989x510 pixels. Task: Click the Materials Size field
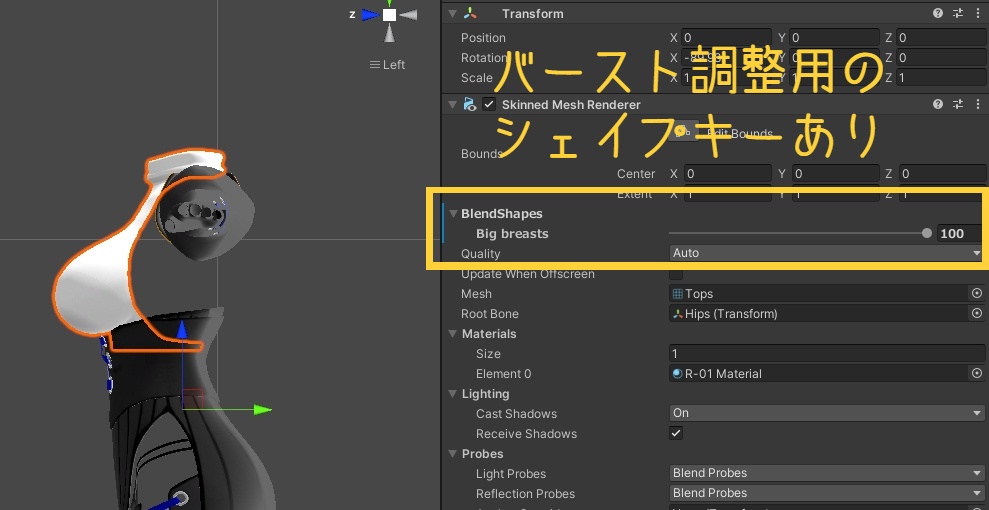coord(826,354)
